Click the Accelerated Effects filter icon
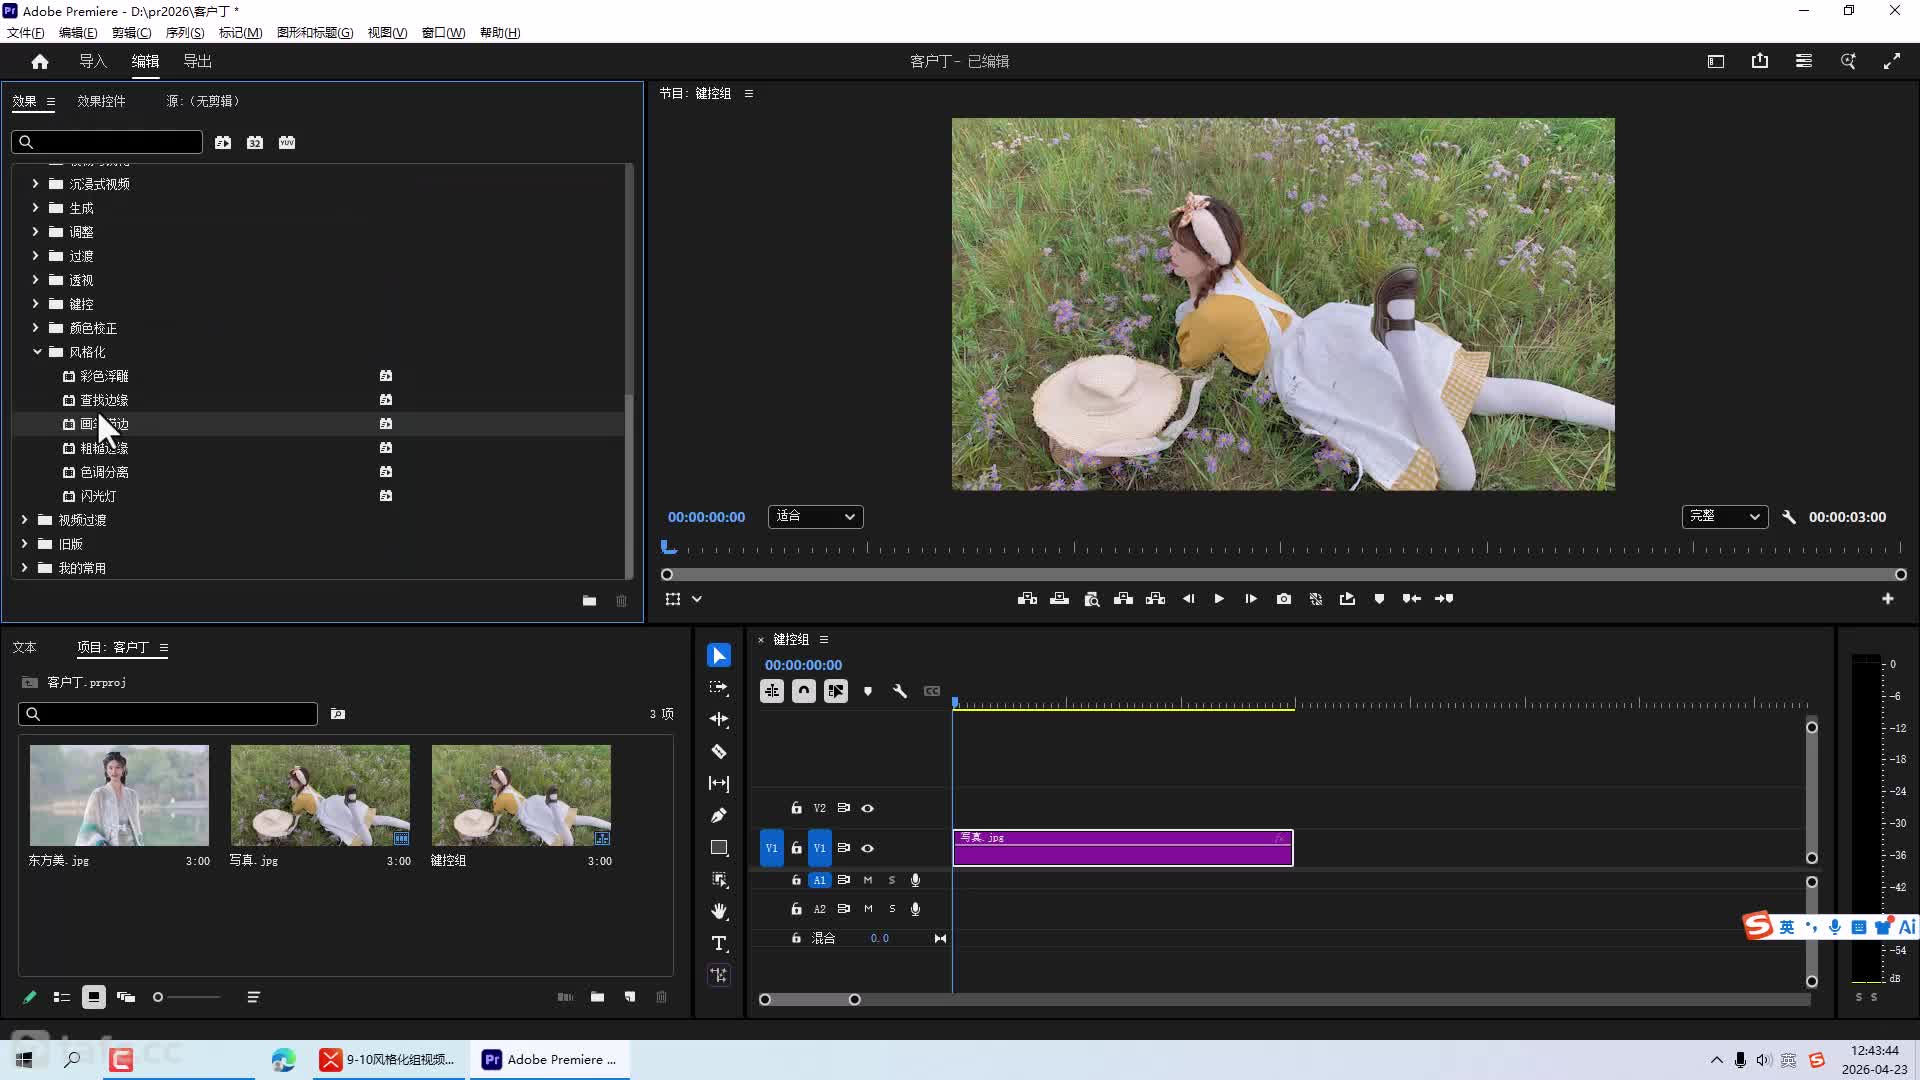Viewport: 1920px width, 1080px height. tap(223, 142)
